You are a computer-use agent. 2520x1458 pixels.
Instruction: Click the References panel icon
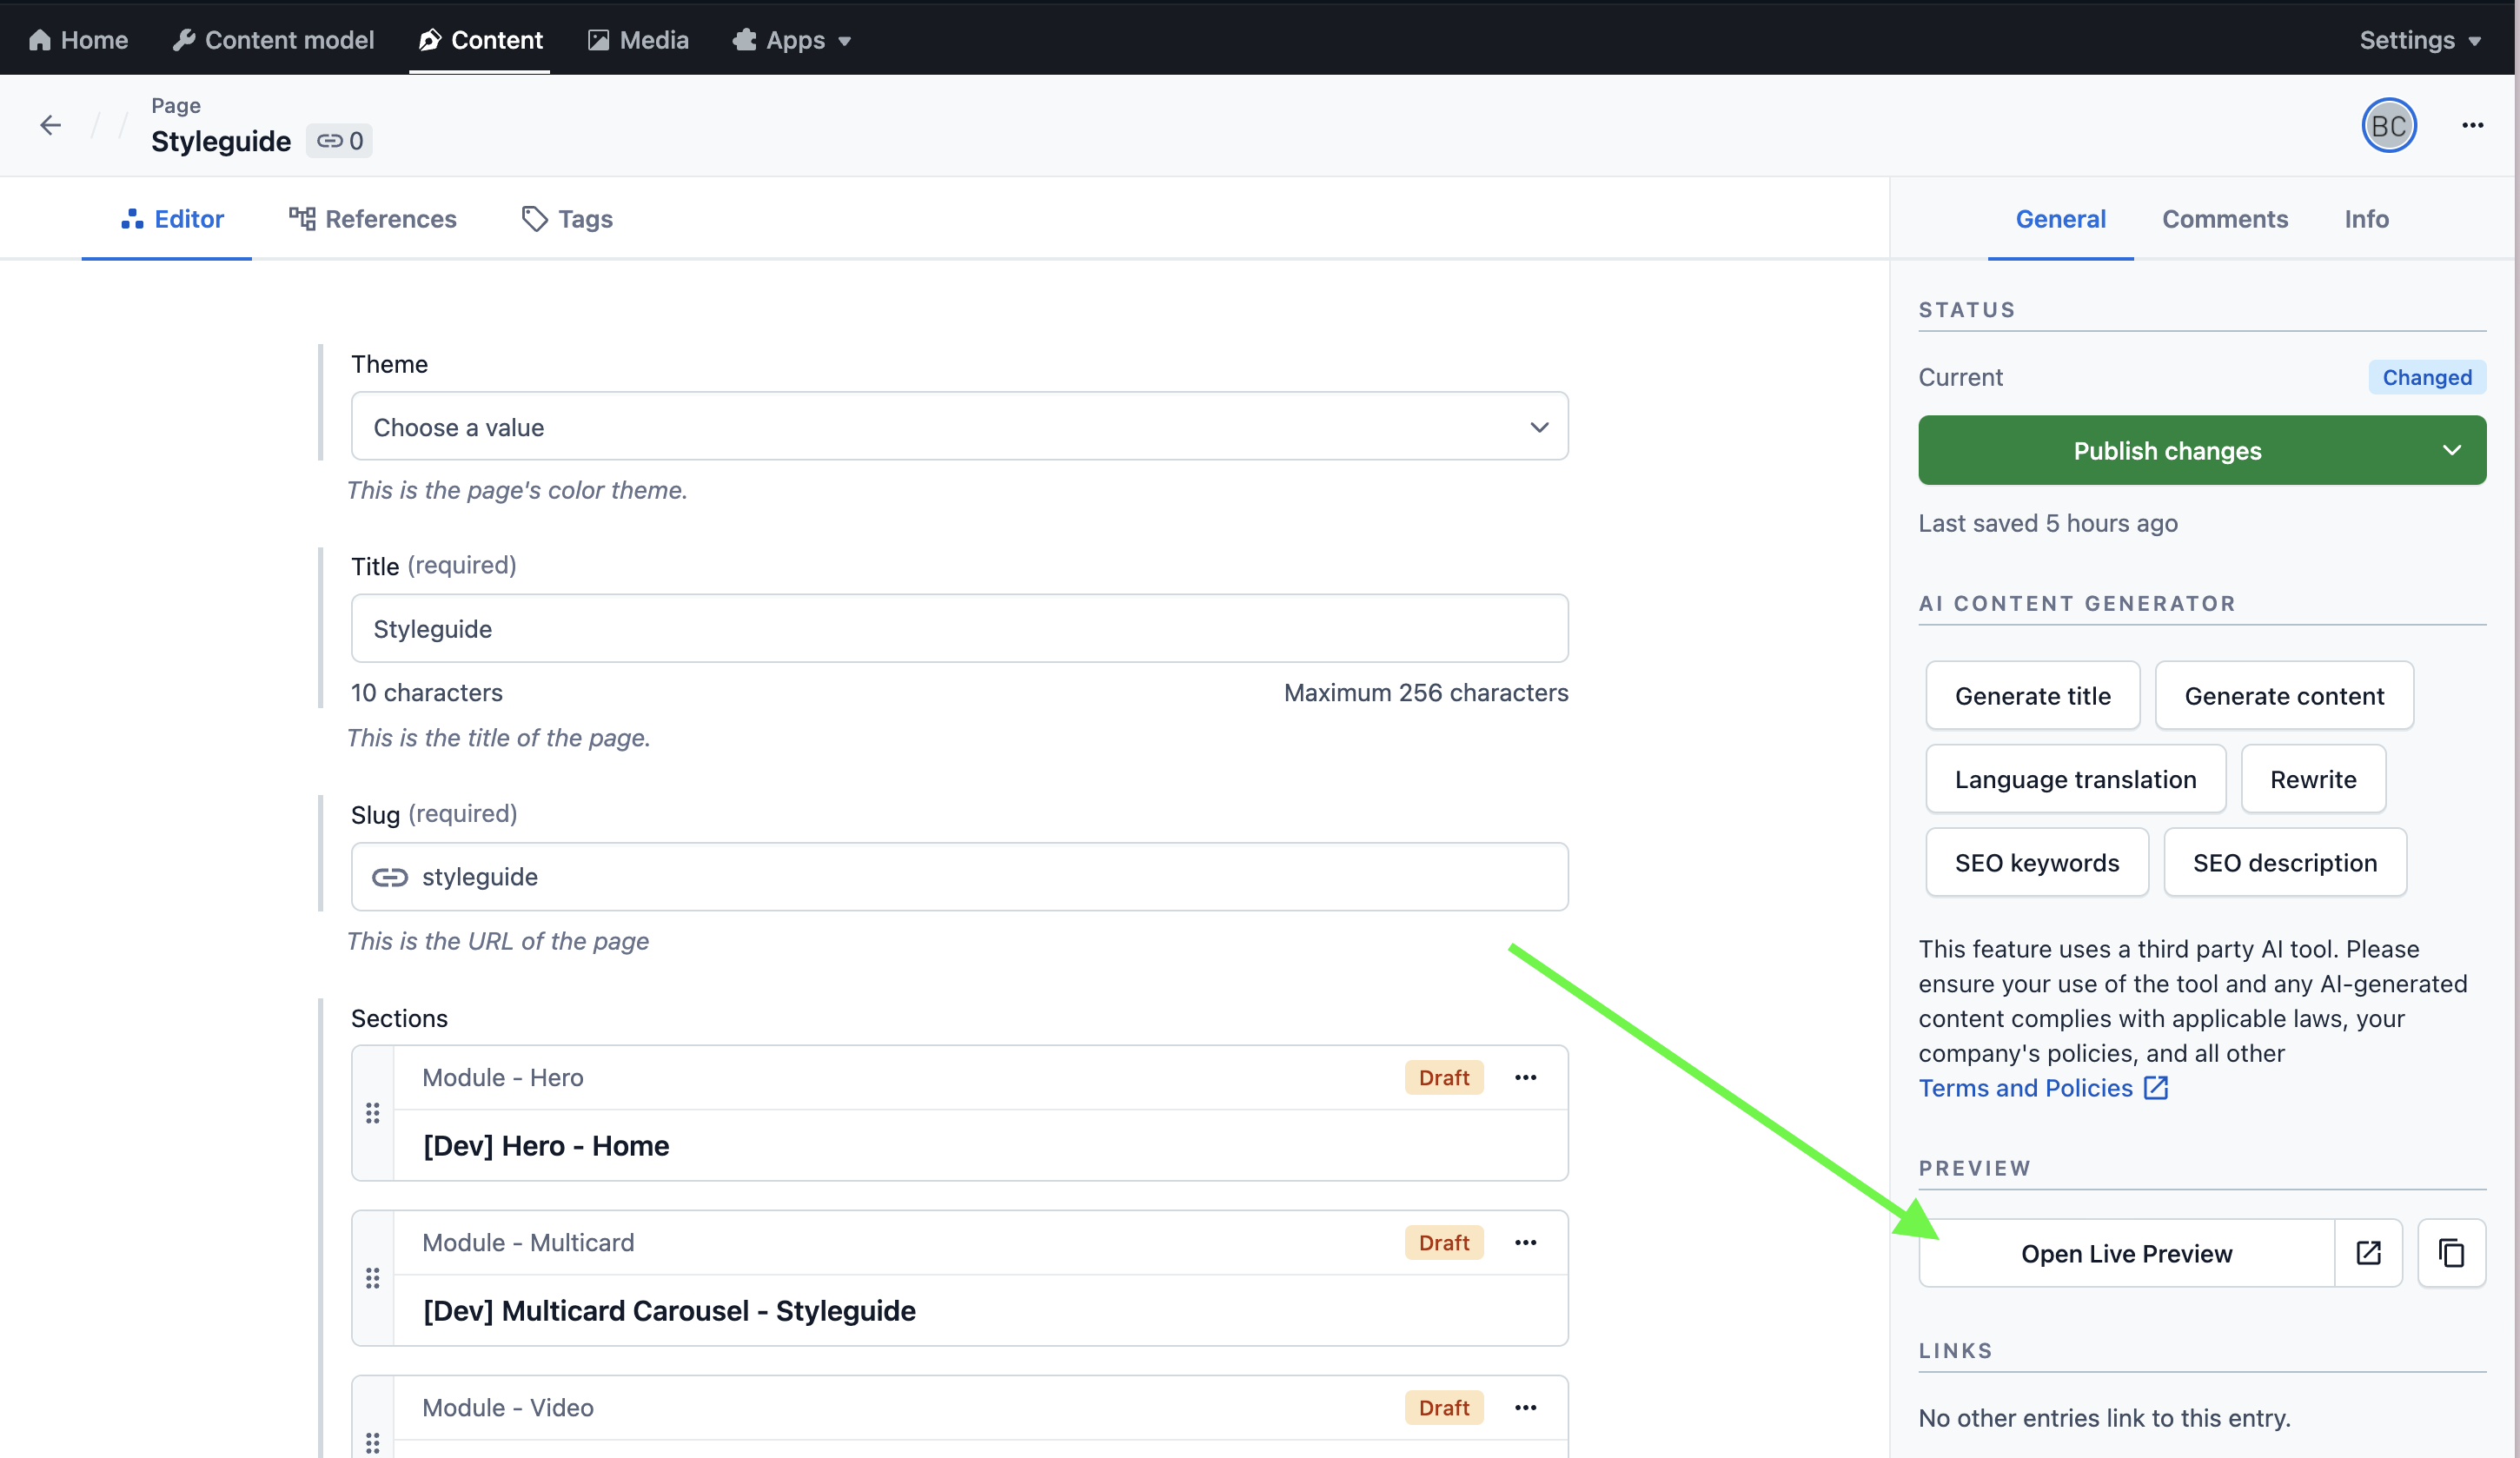371,219
